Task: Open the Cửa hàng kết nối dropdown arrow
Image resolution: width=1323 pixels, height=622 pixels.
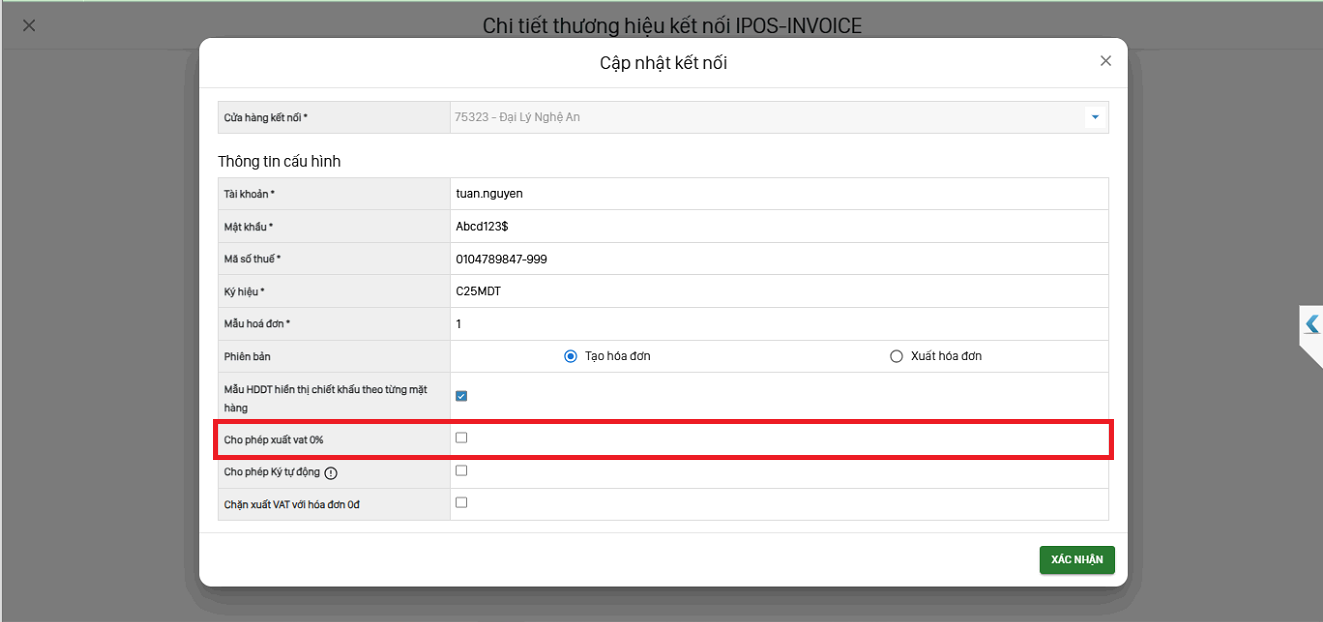Action: pyautogui.click(x=1095, y=118)
